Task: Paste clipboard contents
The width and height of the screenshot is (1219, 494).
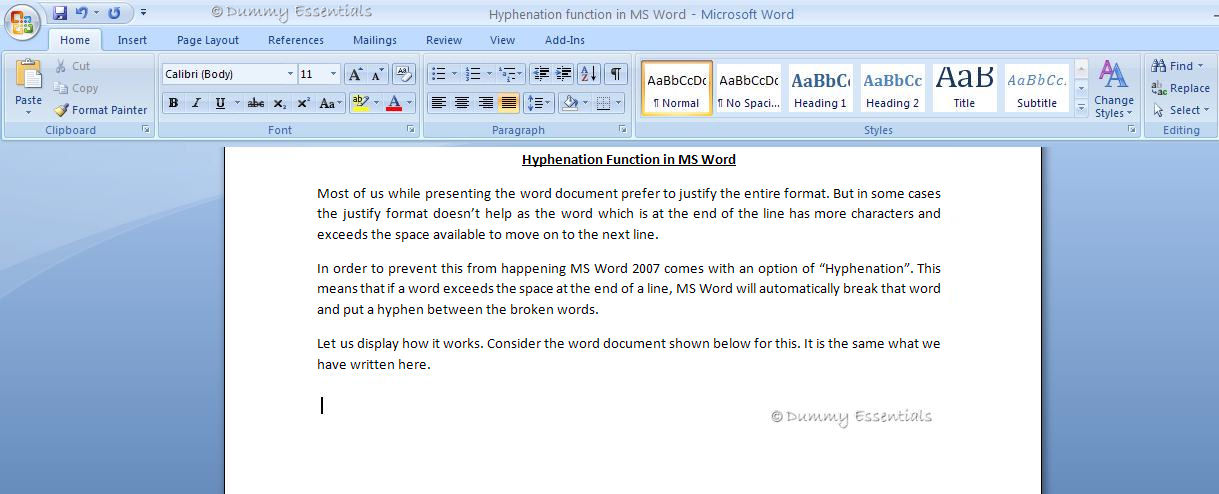Action: [28, 87]
